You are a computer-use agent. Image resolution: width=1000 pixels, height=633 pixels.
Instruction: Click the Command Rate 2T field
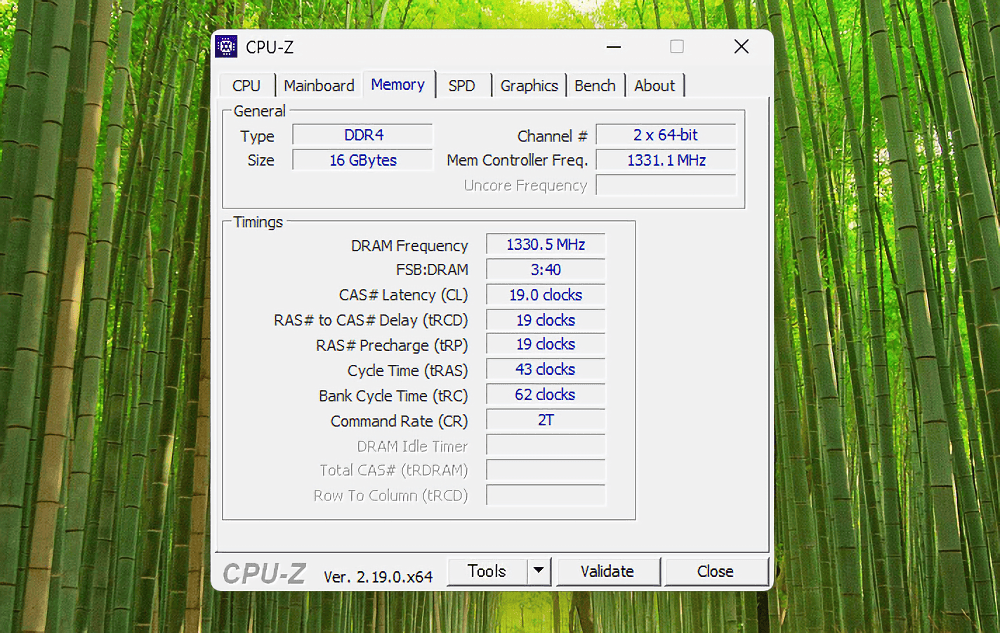pos(545,420)
